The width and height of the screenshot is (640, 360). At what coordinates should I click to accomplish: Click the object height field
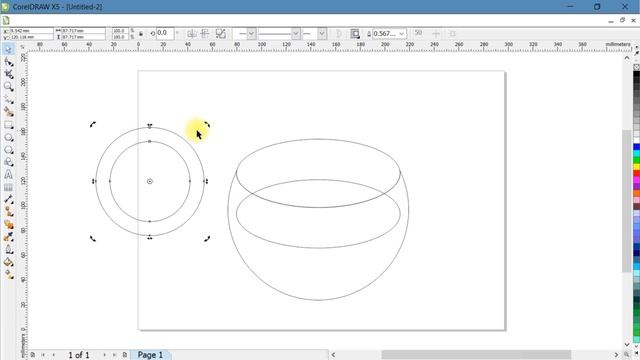(83, 37)
